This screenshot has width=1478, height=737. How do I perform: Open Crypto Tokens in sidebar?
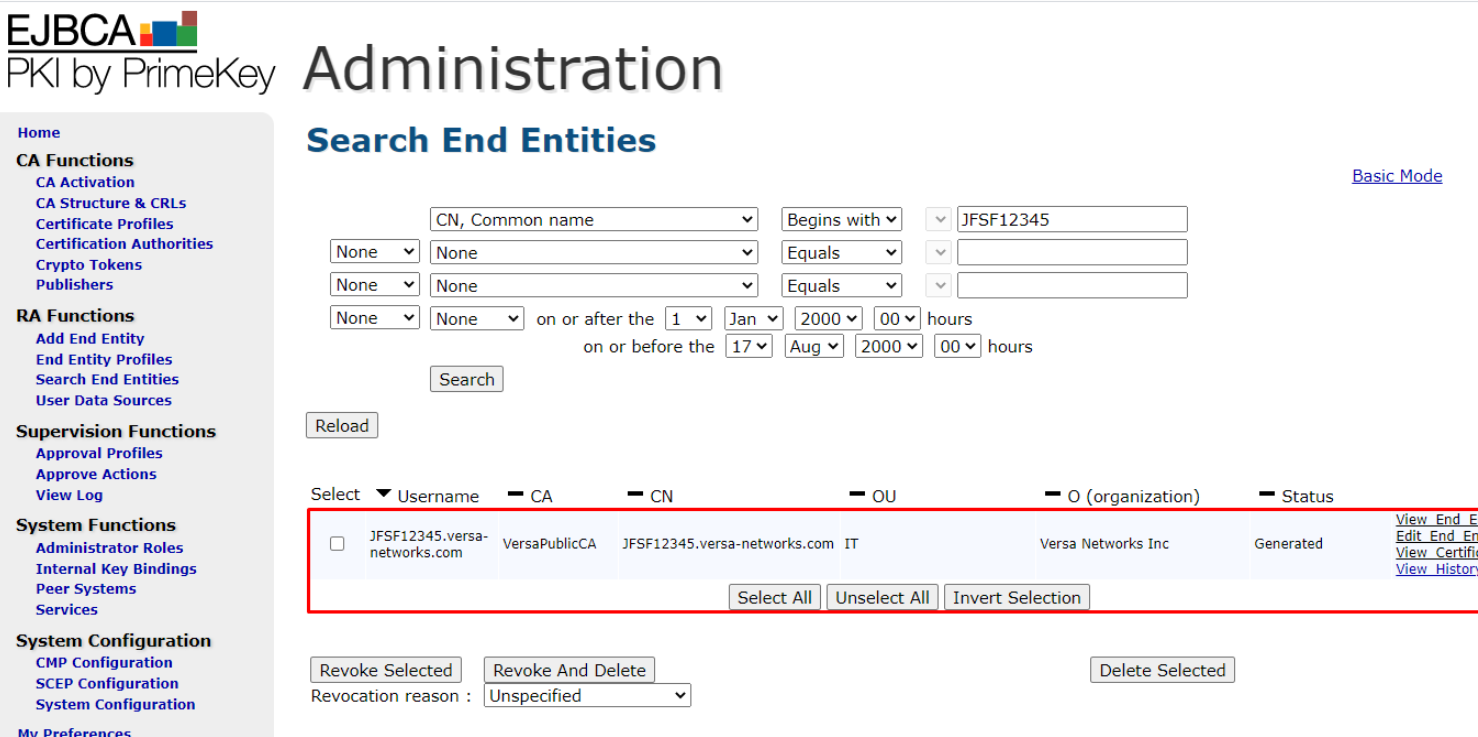tap(89, 265)
